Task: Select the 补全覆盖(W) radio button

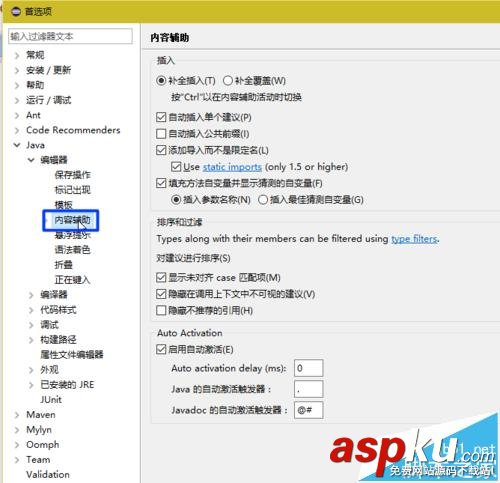Action: coord(228,81)
